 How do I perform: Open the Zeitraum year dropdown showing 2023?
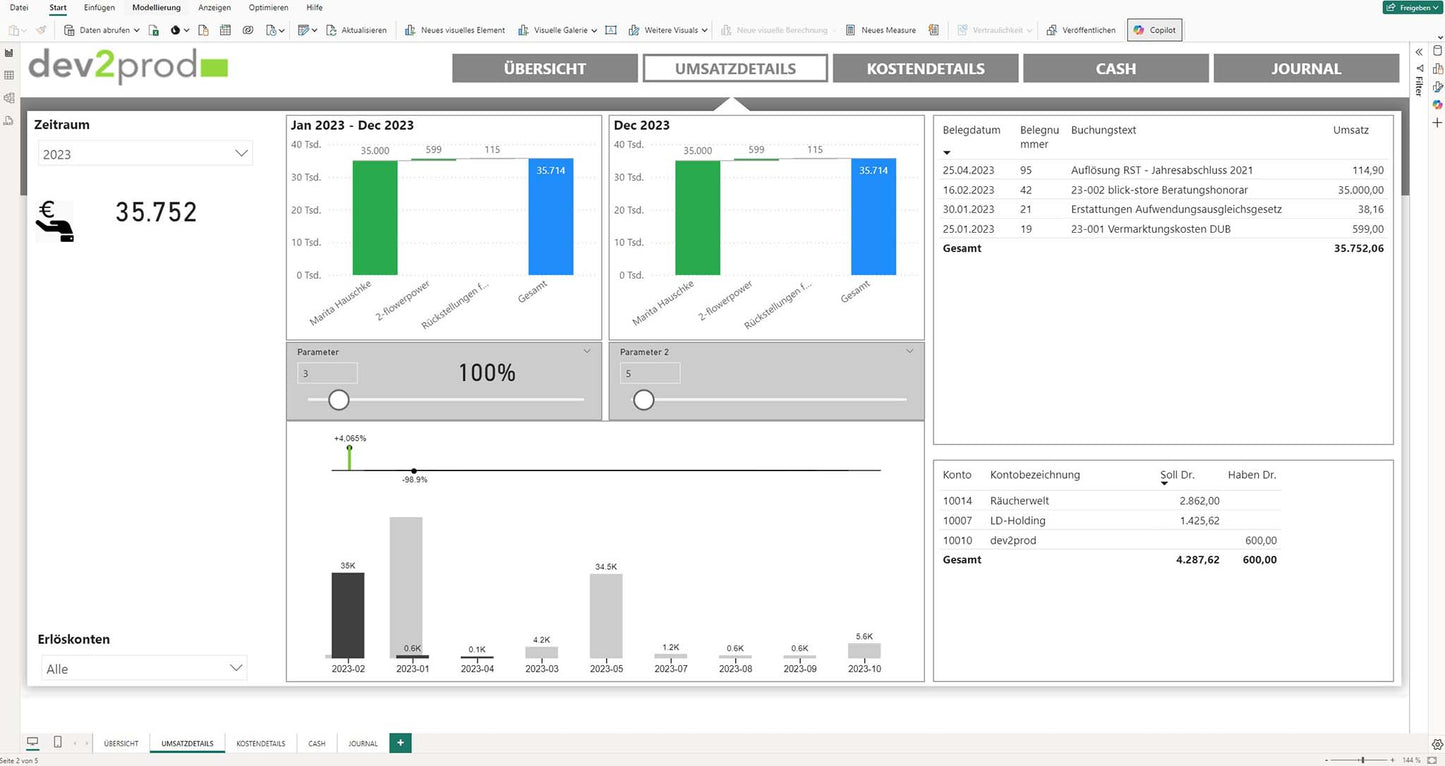point(241,153)
